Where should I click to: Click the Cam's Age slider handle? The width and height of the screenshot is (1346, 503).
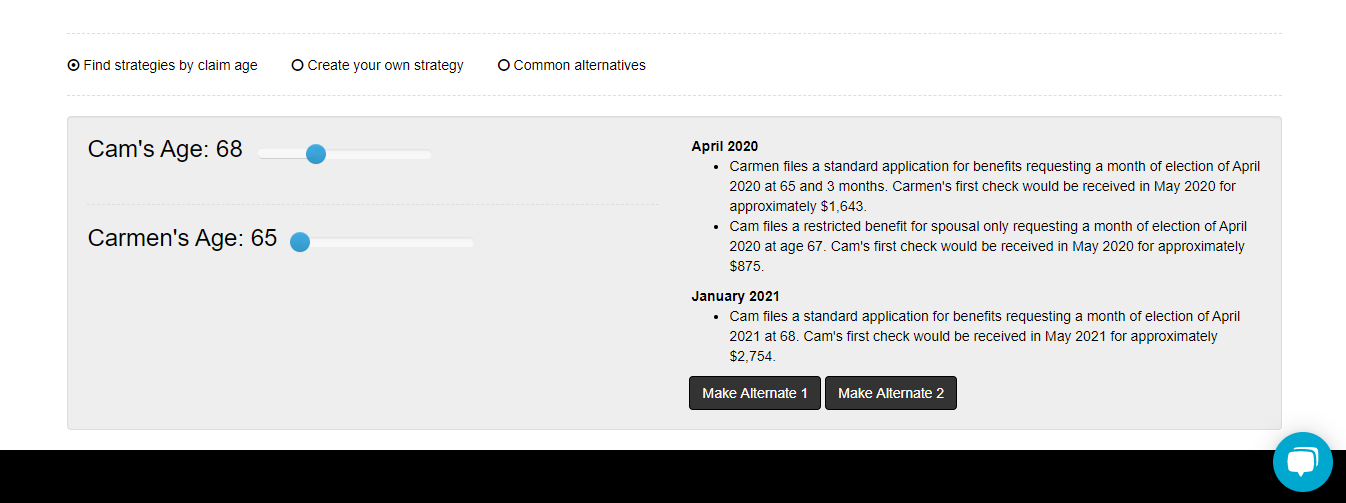click(x=315, y=154)
